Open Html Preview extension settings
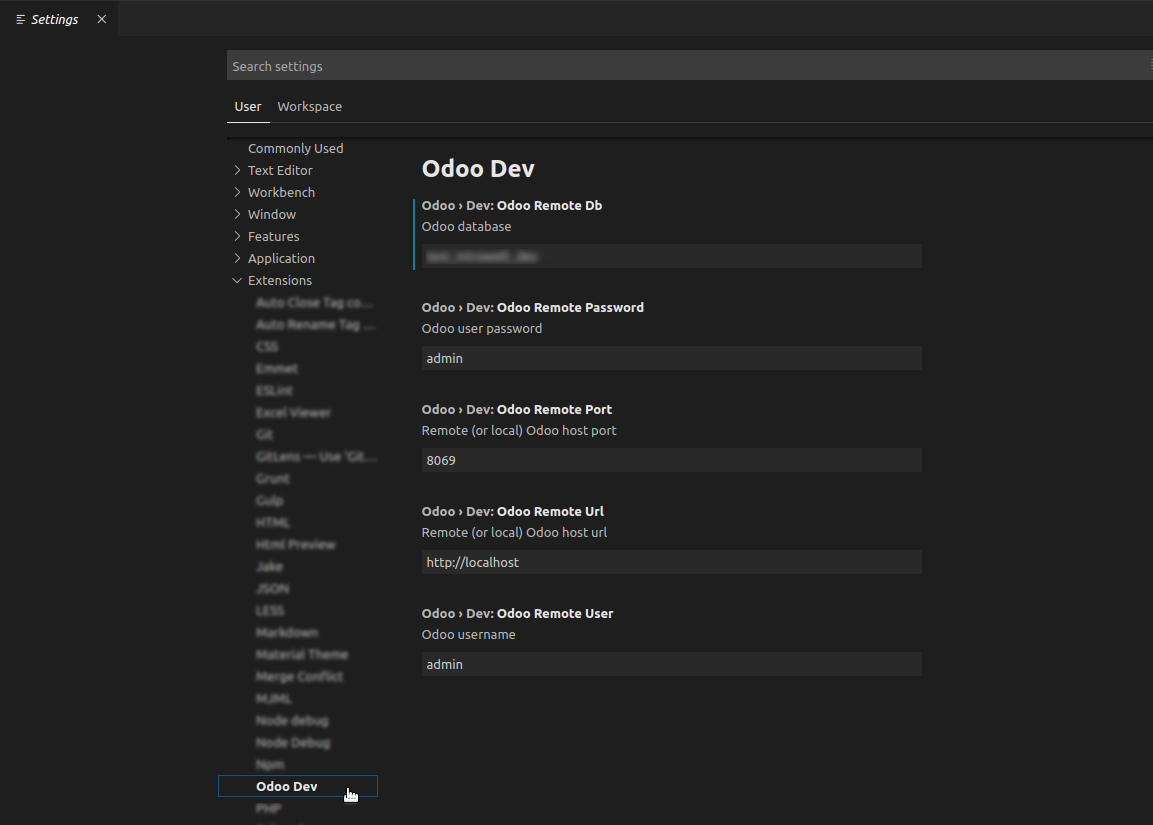 [296, 546]
